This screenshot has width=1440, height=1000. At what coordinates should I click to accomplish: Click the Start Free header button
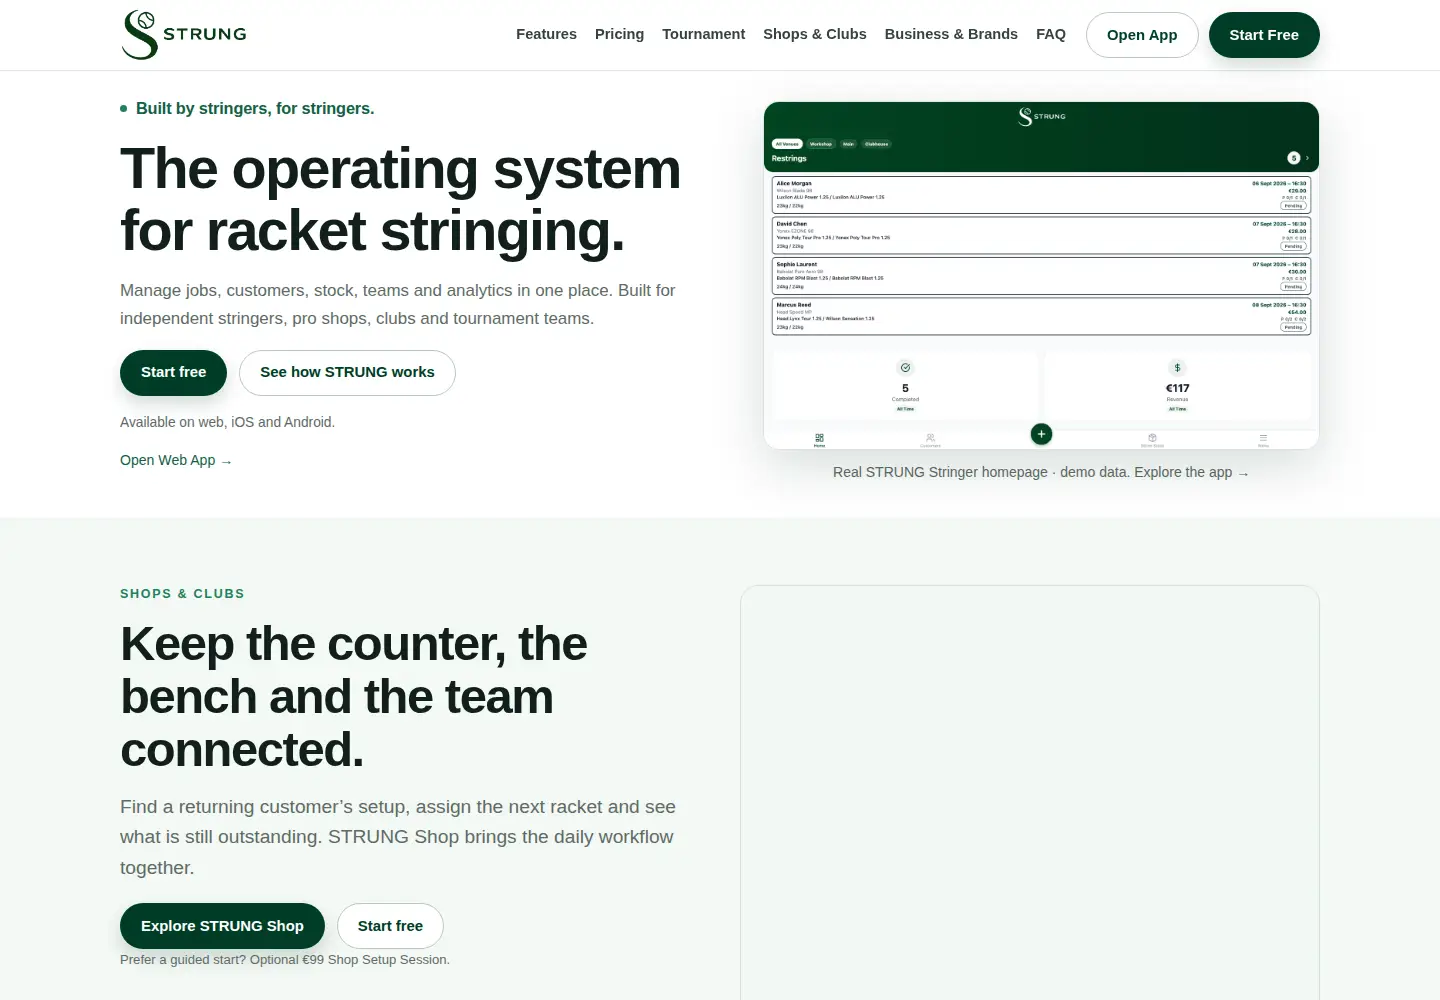pos(1264,35)
